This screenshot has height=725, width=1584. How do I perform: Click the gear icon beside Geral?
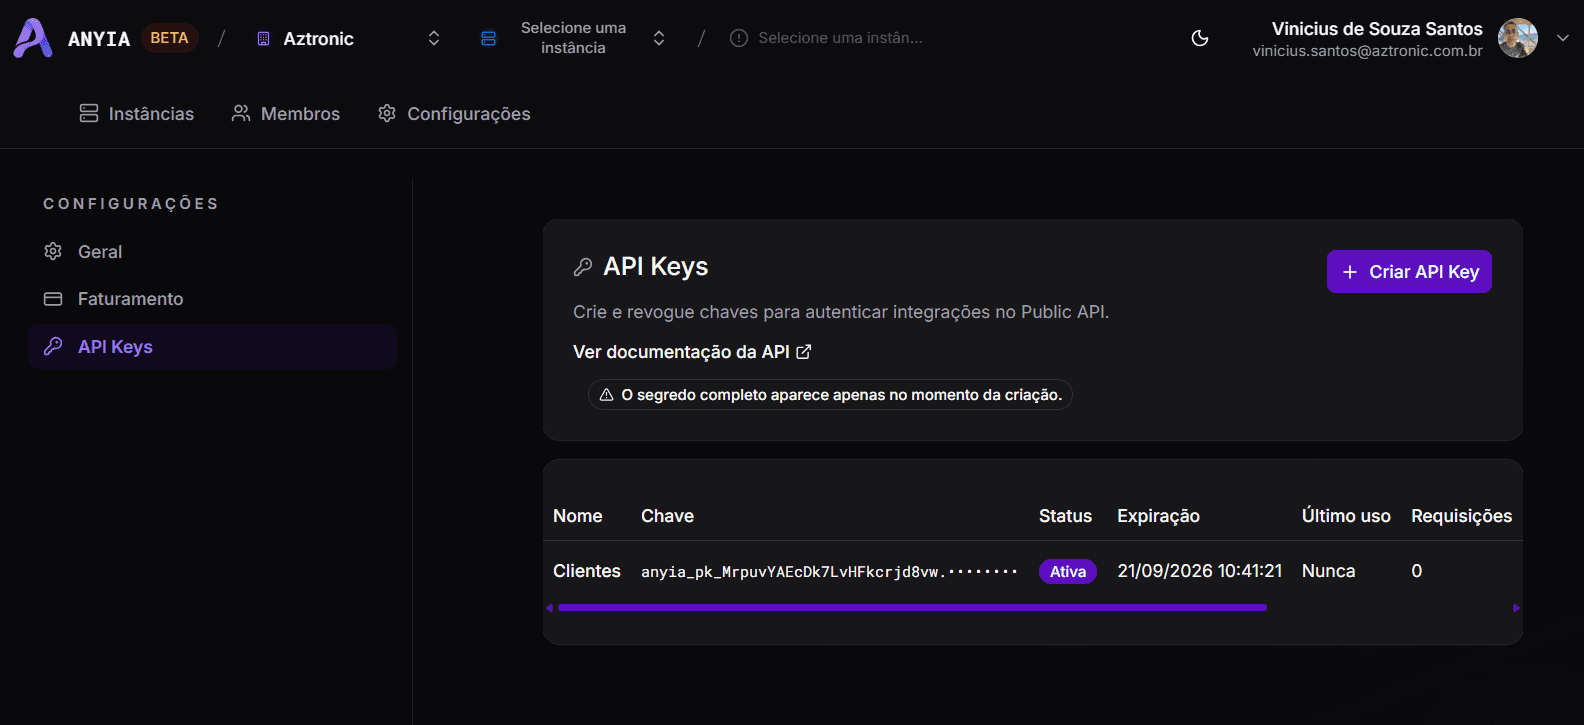pos(53,251)
